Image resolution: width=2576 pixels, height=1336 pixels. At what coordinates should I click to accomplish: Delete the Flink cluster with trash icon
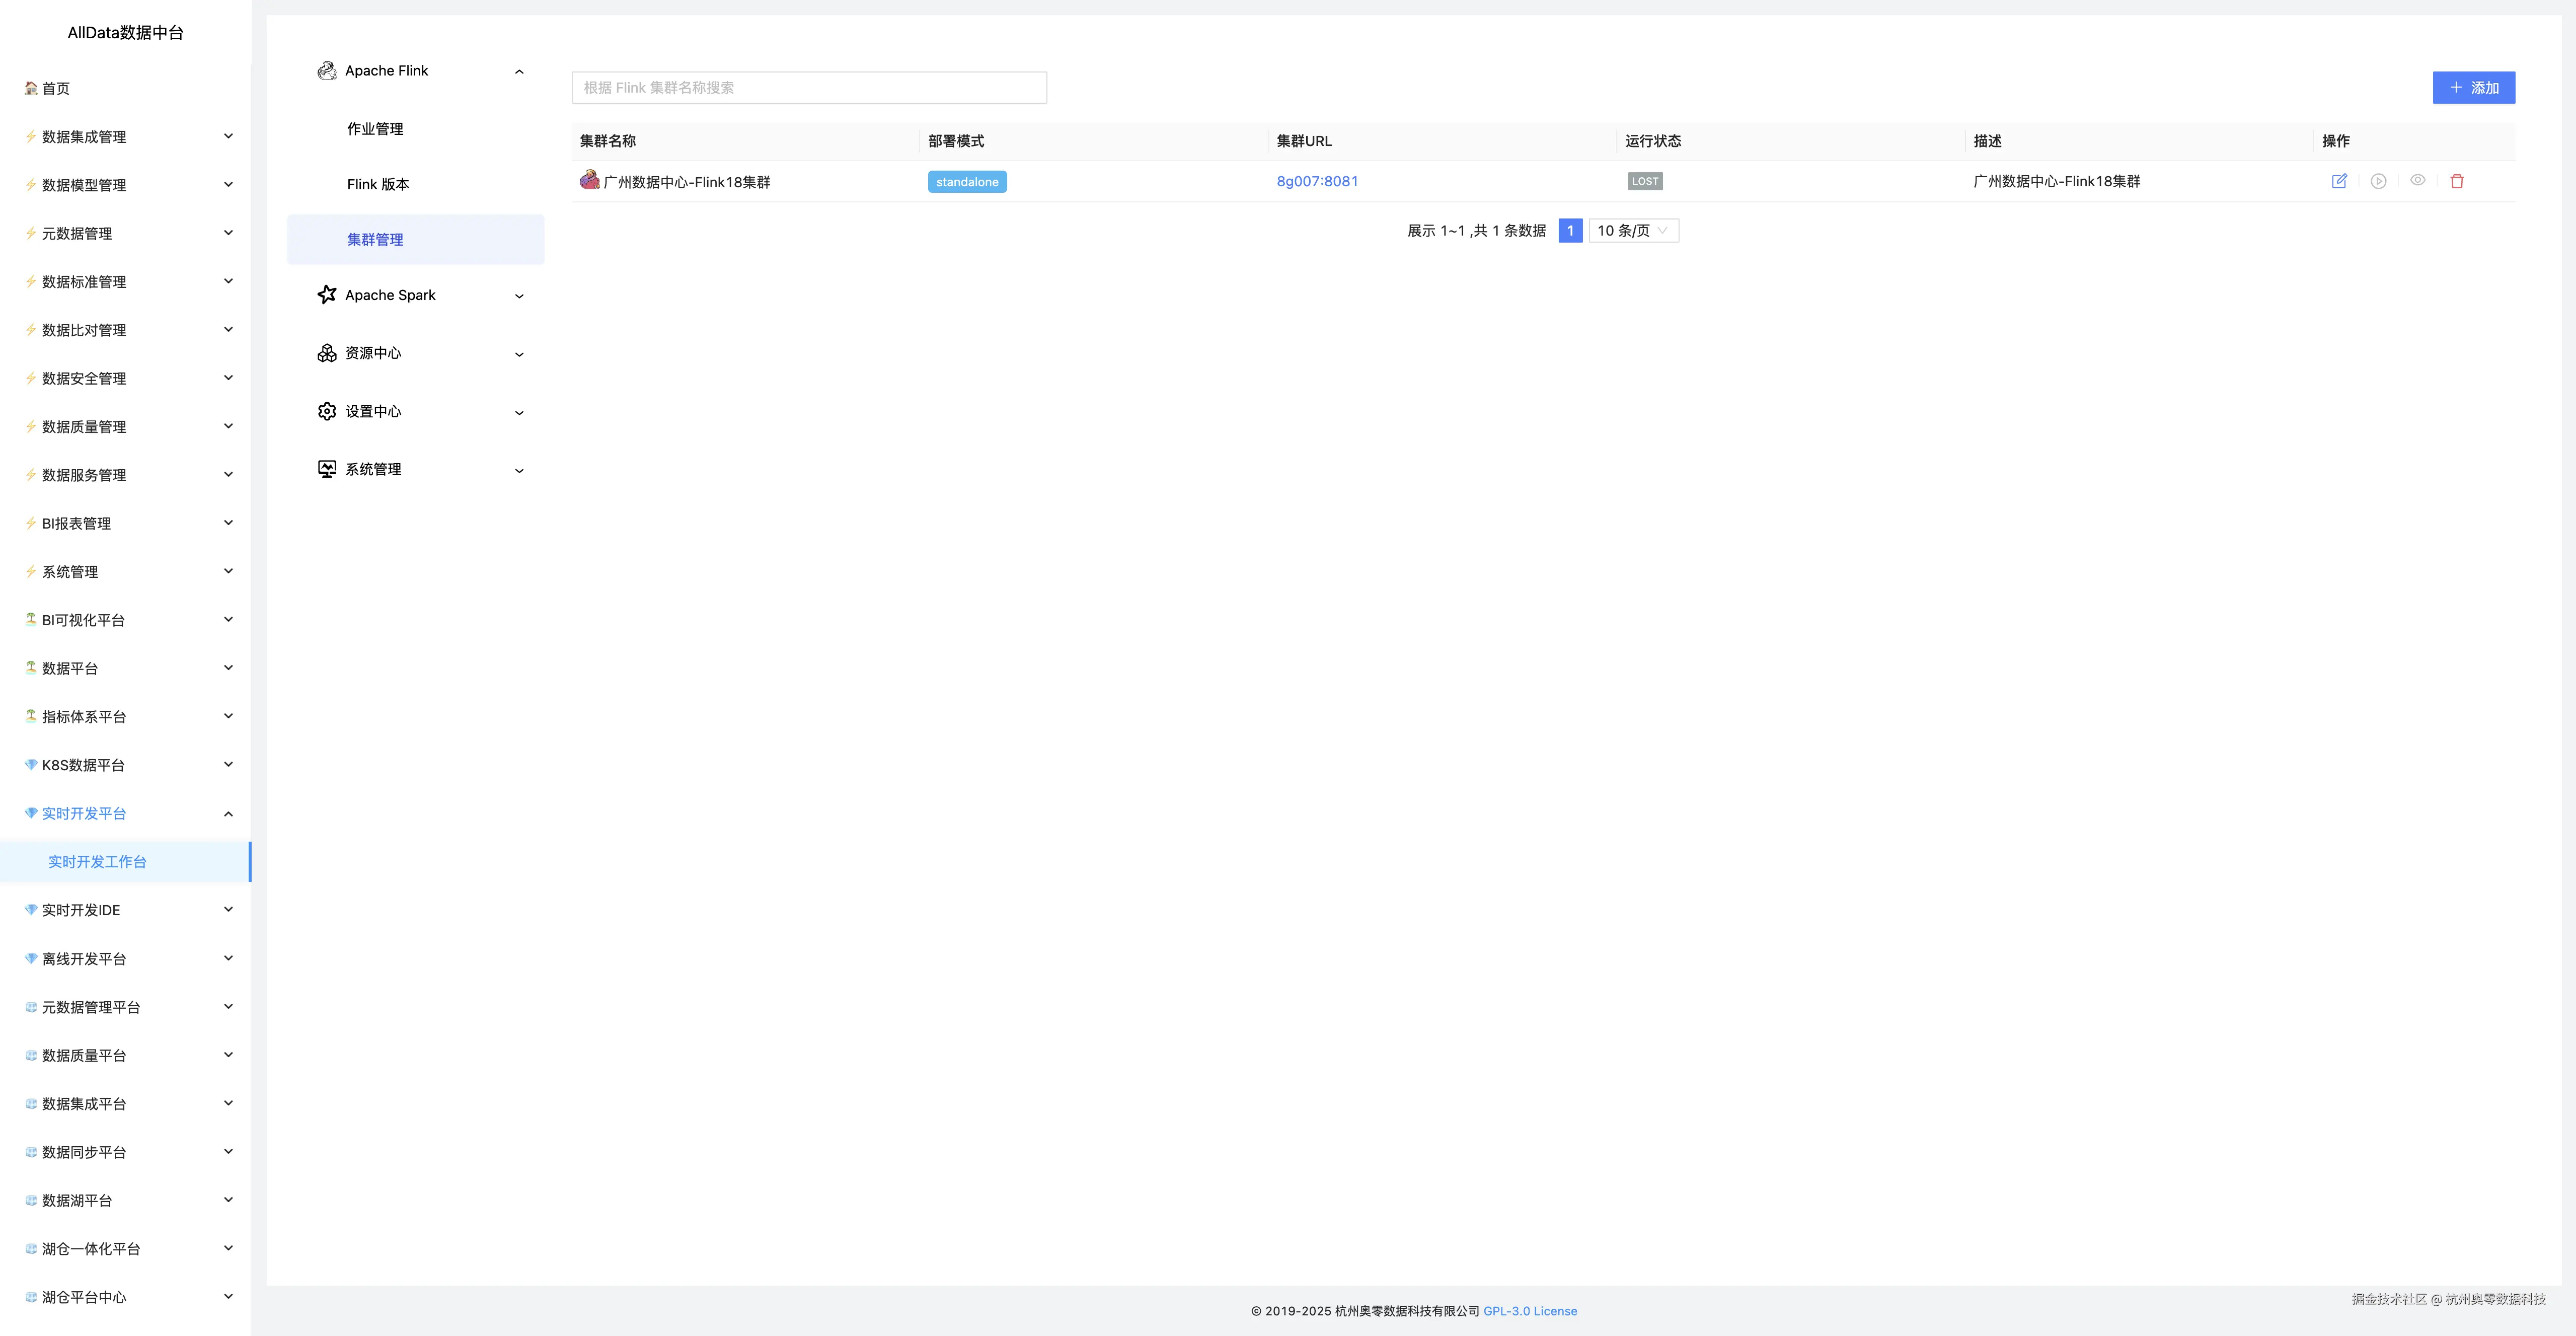2457,181
